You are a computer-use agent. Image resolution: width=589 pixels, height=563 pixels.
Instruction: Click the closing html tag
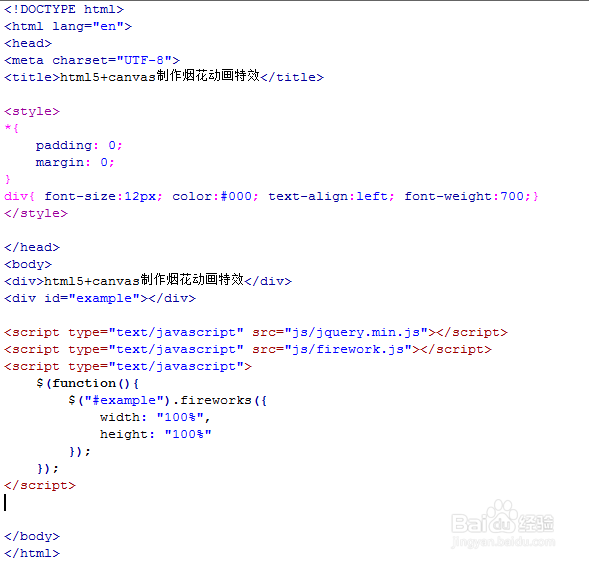click(32, 553)
